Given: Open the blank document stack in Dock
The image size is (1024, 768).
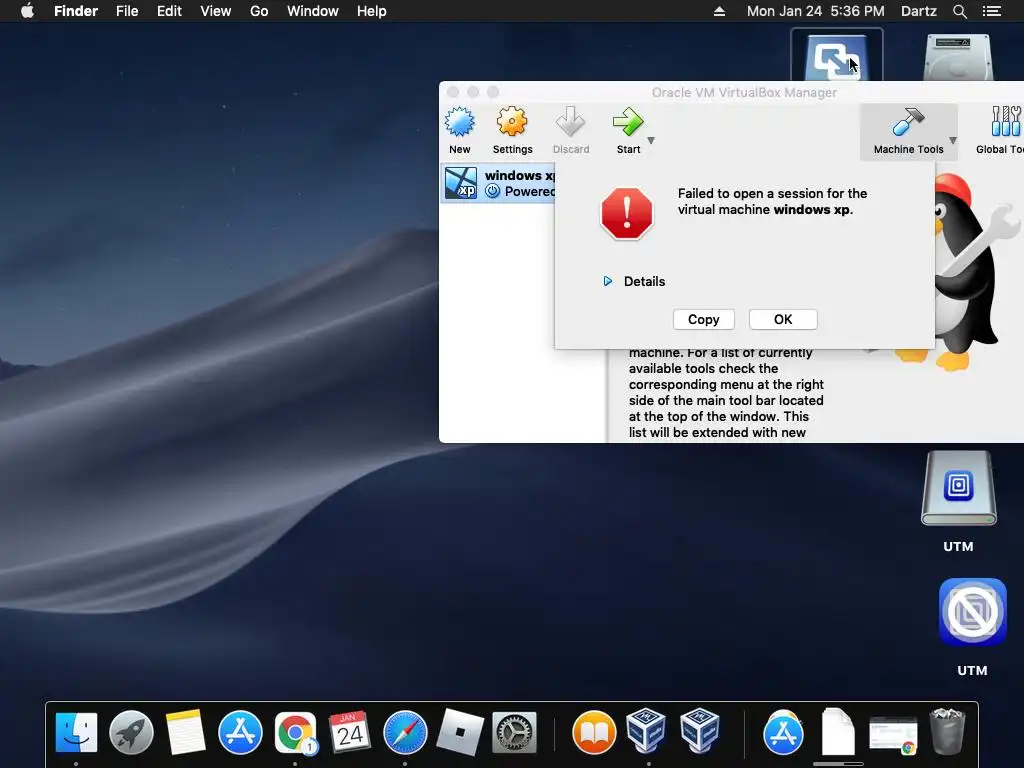Looking at the screenshot, I should pyautogui.click(x=838, y=732).
